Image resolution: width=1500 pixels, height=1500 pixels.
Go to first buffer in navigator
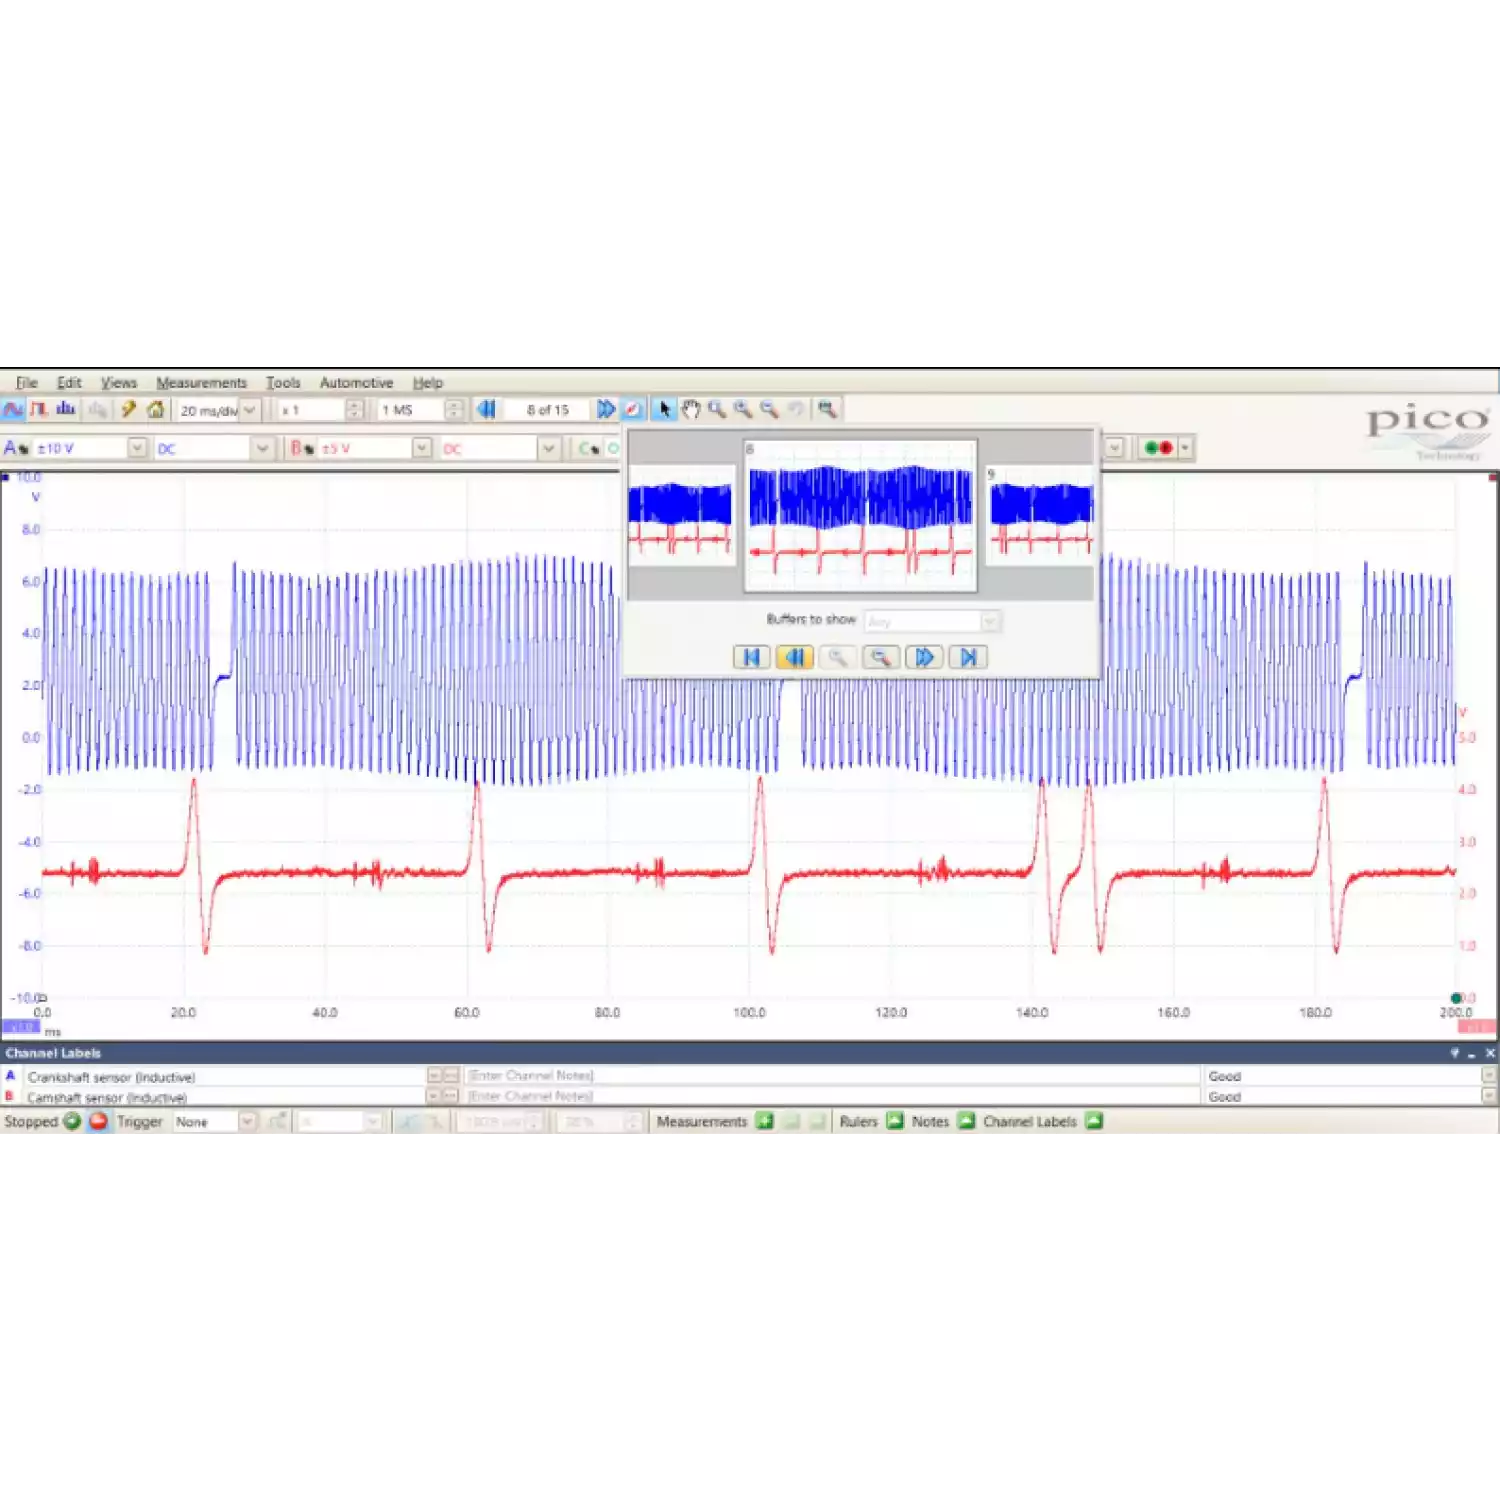pyautogui.click(x=751, y=657)
